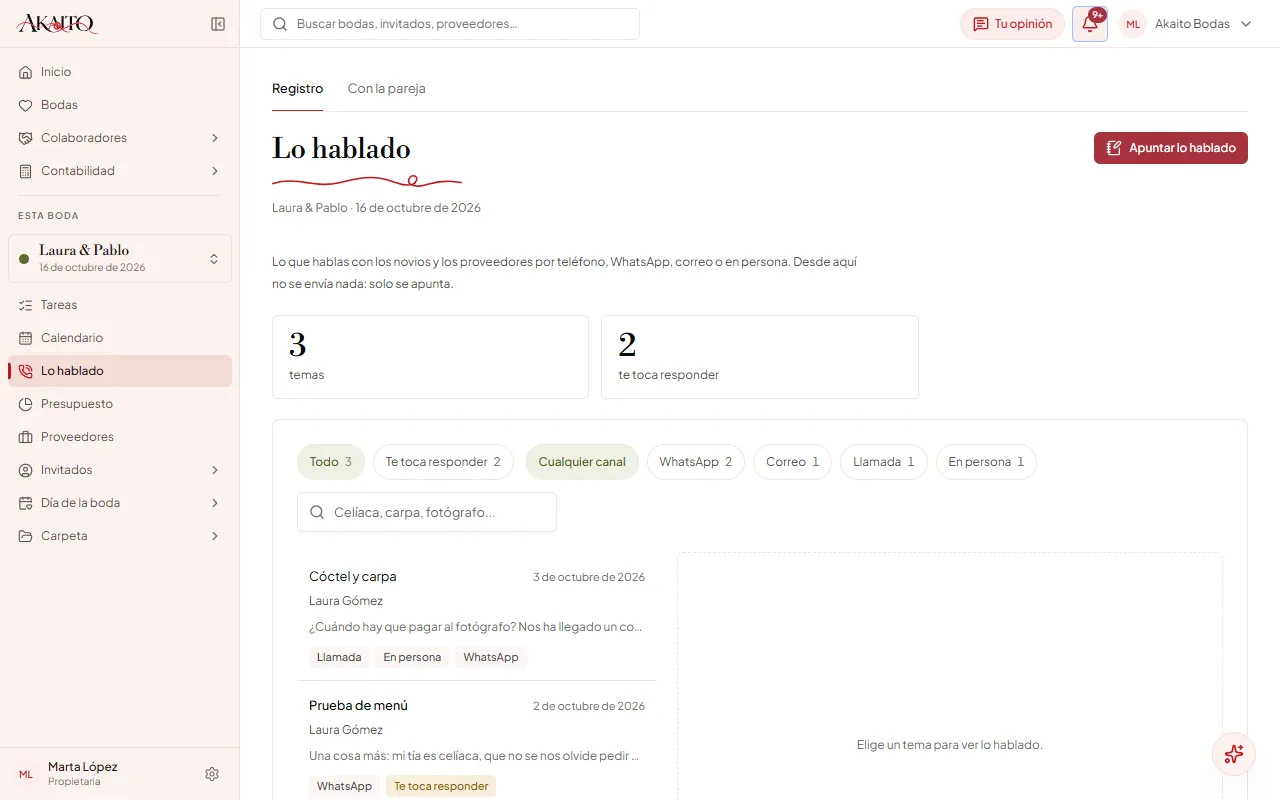This screenshot has height=800, width=1280.
Task: Open settings gear next to Marta López
Action: pyautogui.click(x=212, y=774)
